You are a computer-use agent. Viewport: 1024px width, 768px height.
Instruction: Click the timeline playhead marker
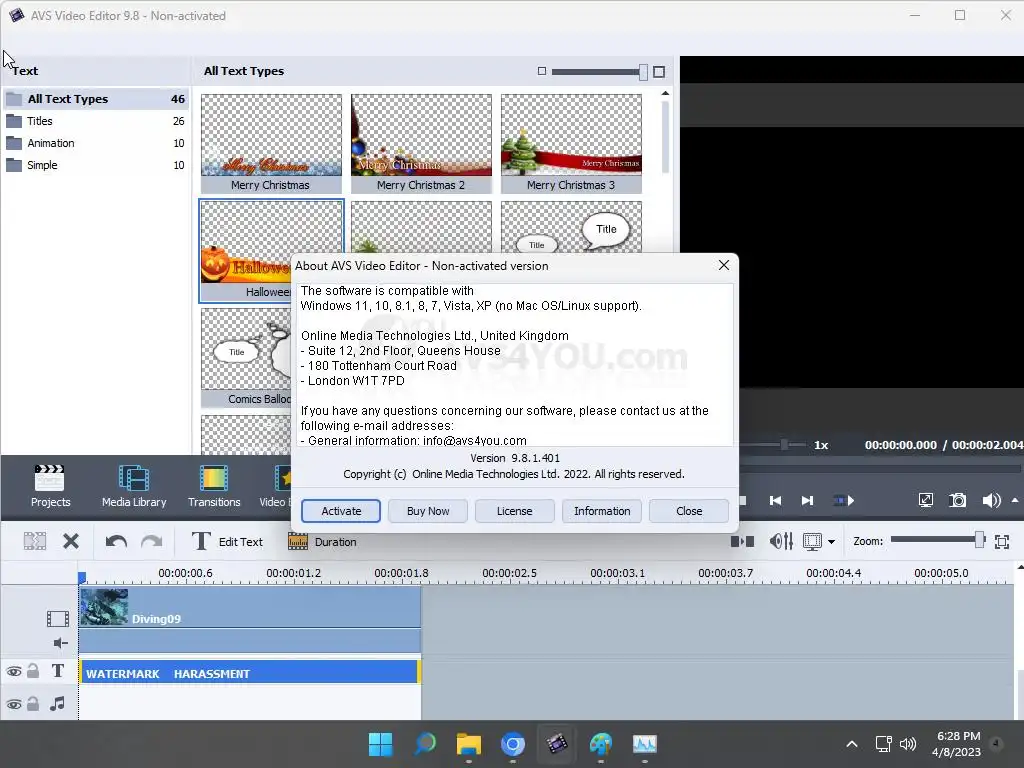82,577
